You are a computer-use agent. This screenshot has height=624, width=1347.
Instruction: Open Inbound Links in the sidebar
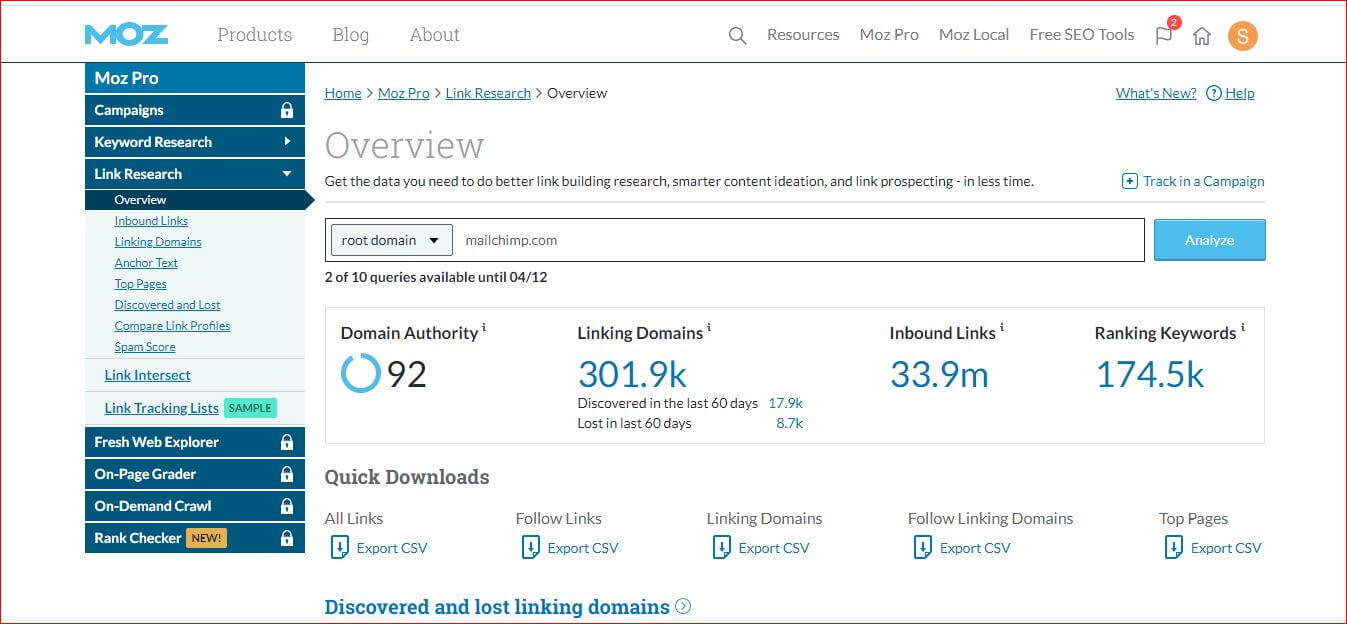point(151,221)
